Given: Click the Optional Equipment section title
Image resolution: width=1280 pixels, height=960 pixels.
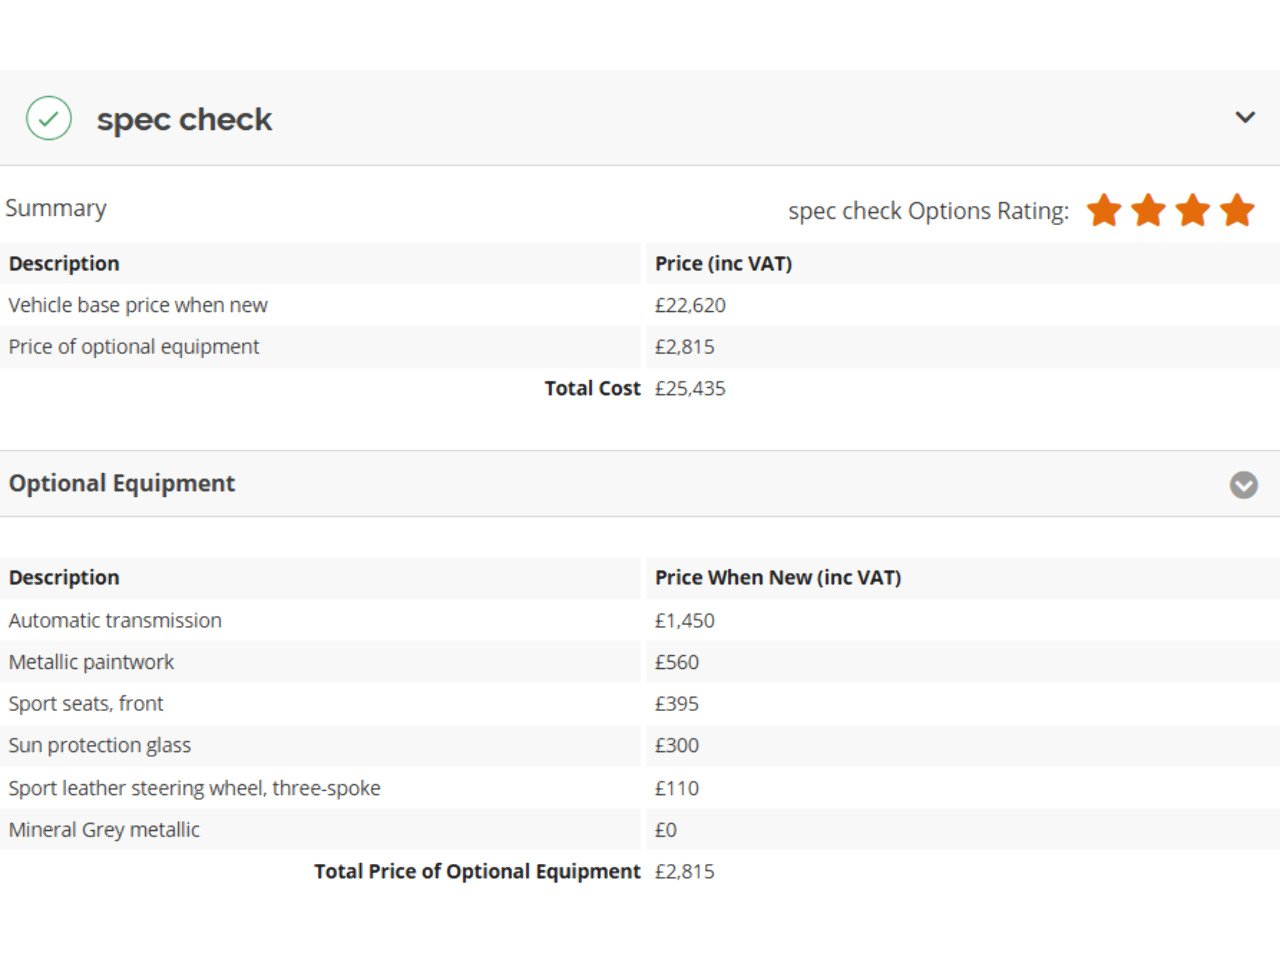Looking at the screenshot, I should tap(122, 484).
